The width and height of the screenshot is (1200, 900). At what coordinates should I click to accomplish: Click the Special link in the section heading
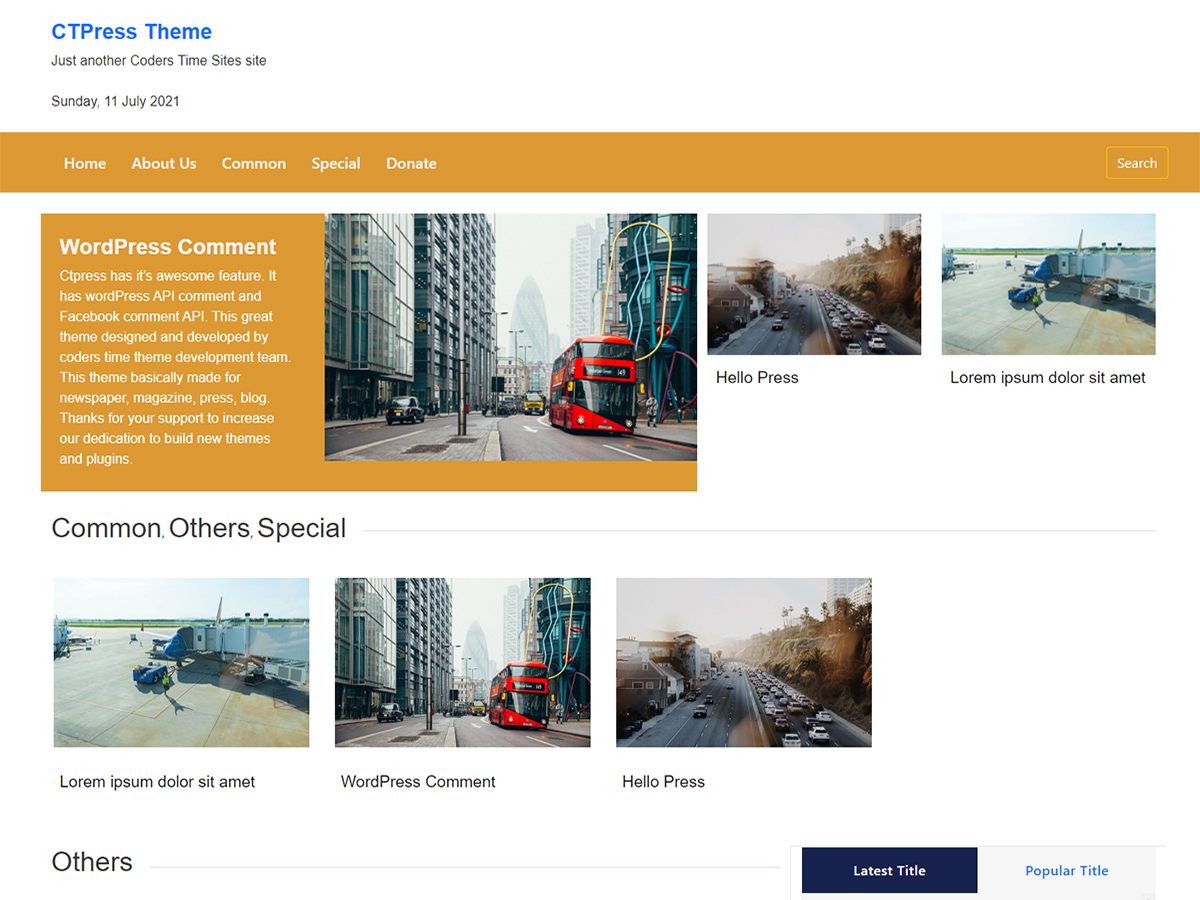click(x=301, y=529)
